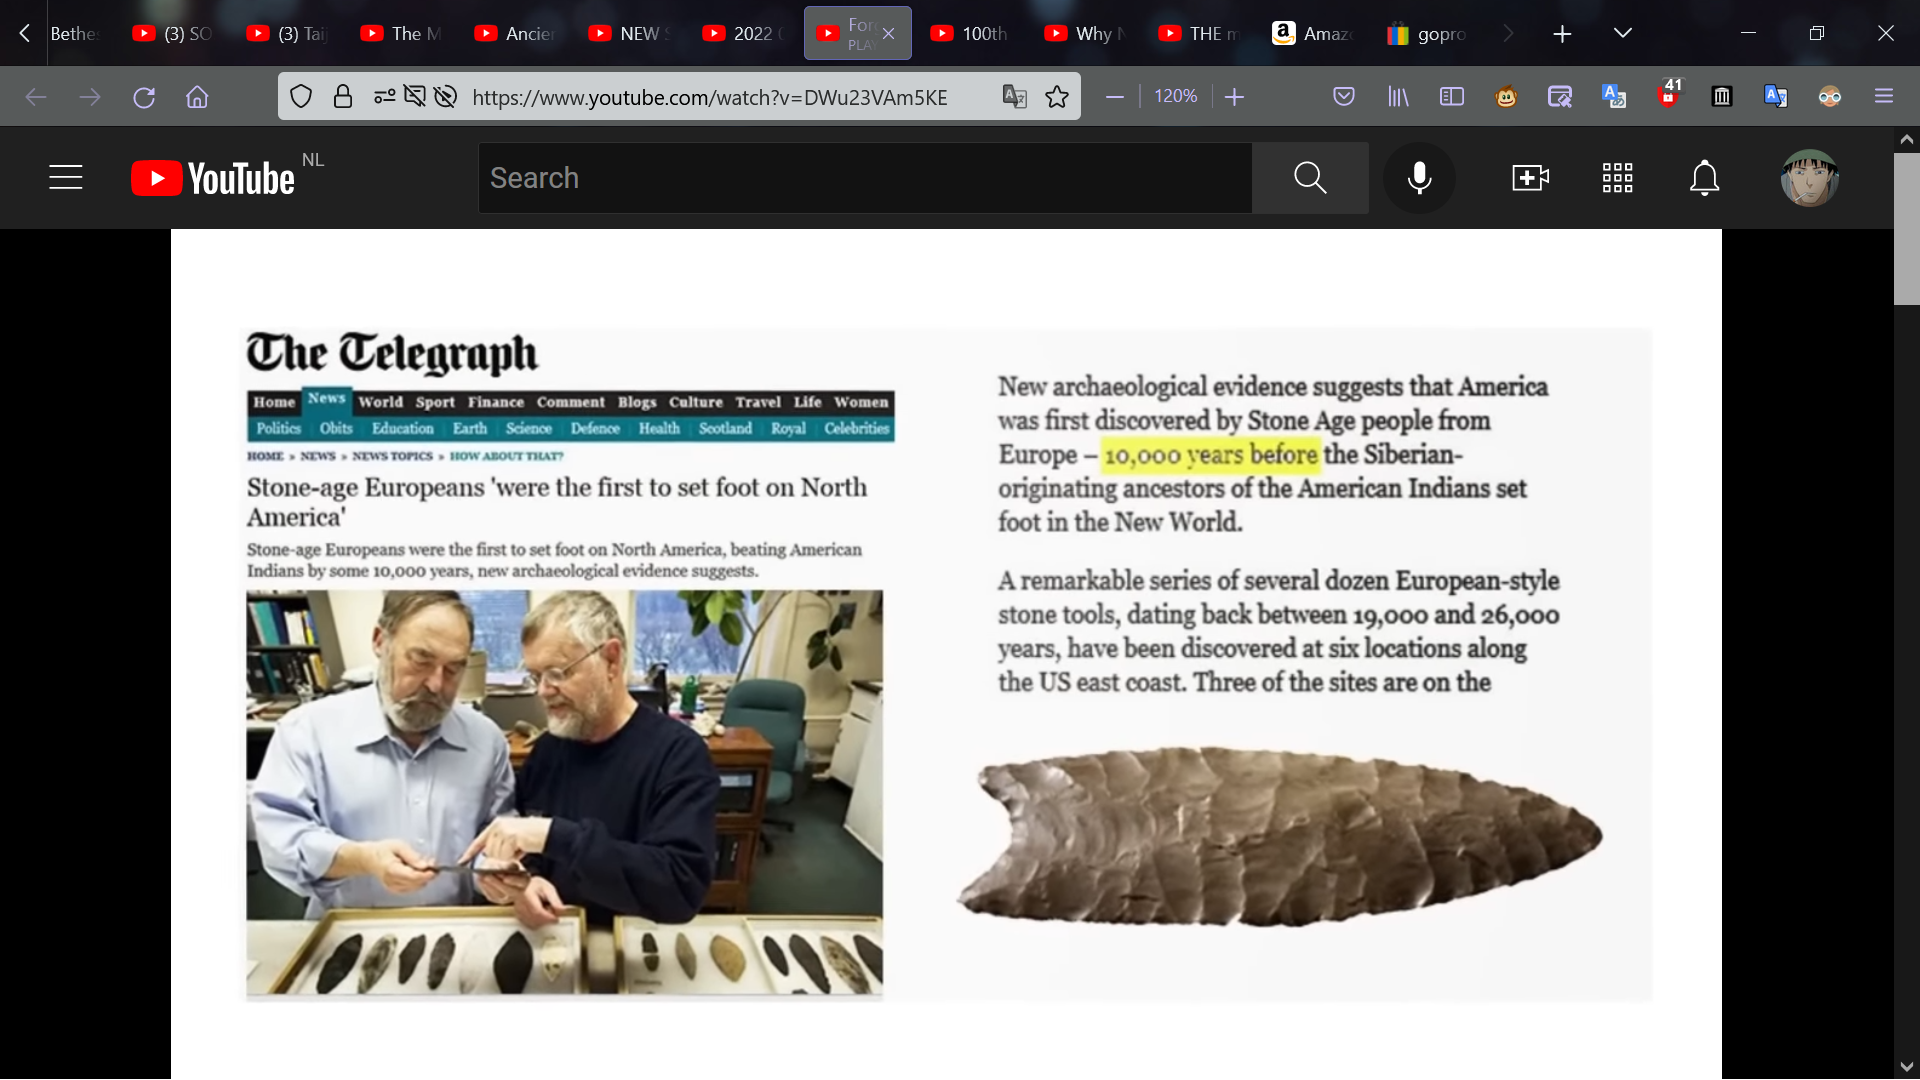
Task: Open YouTube apps grid icon
Action: tap(1617, 178)
